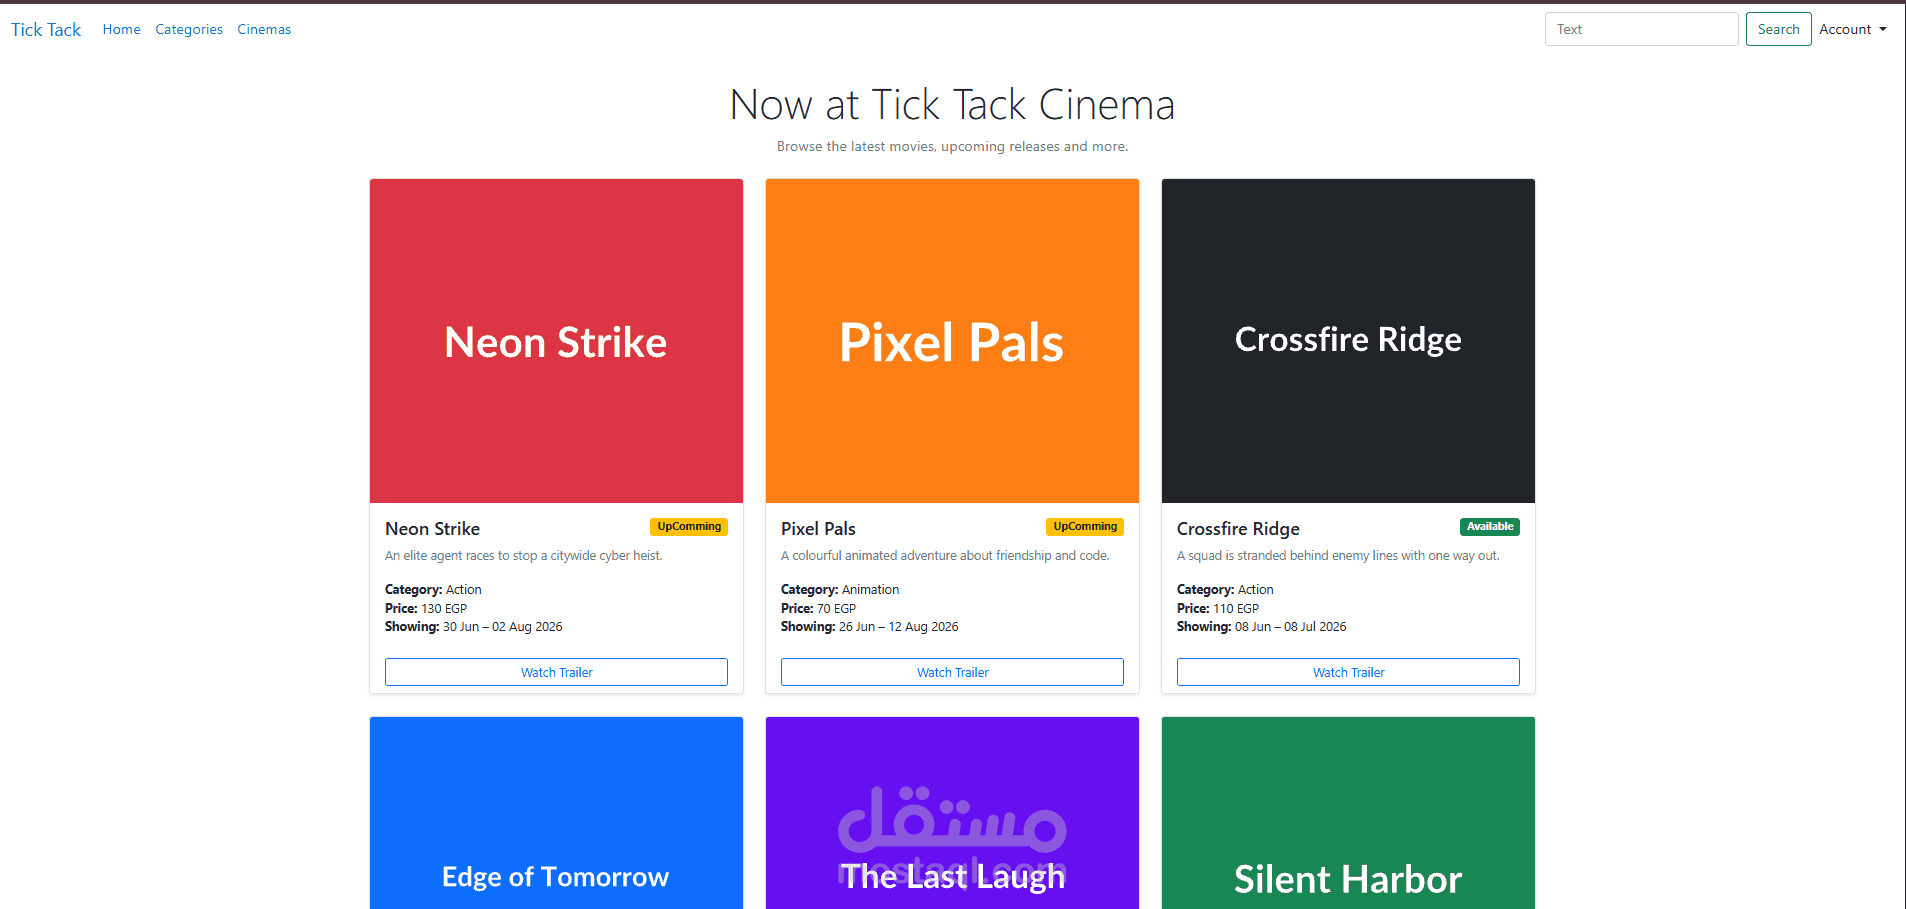Watch Trailer for Crossfire Ridge
Viewport: 1906px width, 909px height.
coord(1348,672)
